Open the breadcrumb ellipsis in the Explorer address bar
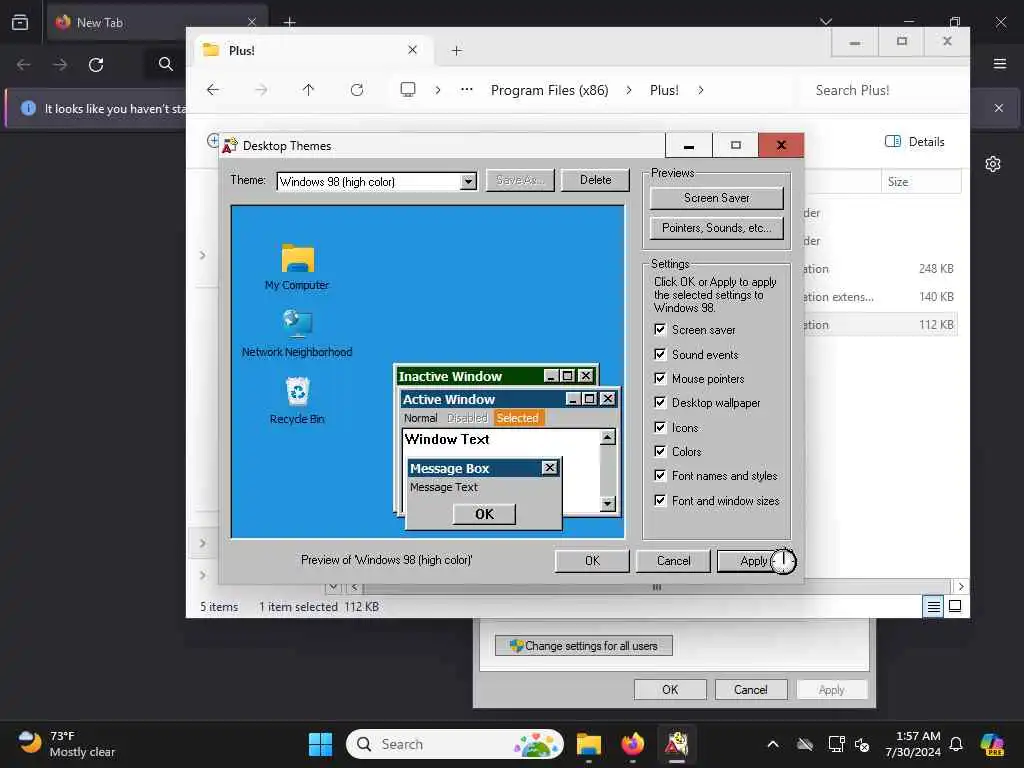 coord(466,90)
